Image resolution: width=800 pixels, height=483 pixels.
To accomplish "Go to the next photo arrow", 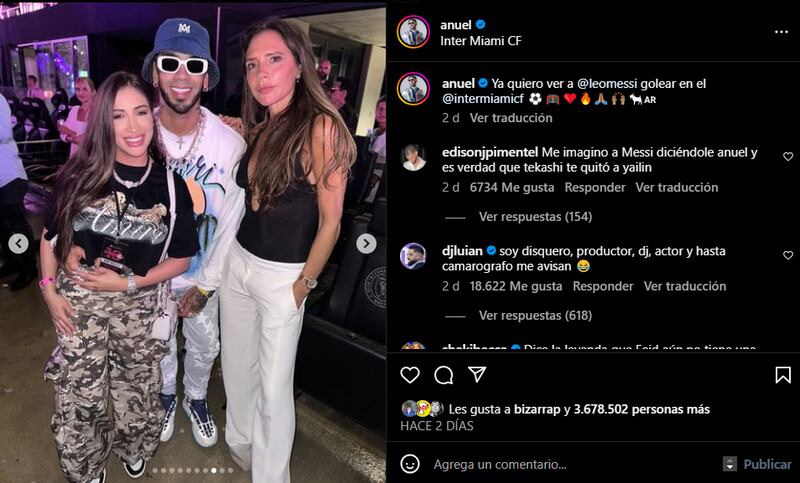I will coord(366,244).
